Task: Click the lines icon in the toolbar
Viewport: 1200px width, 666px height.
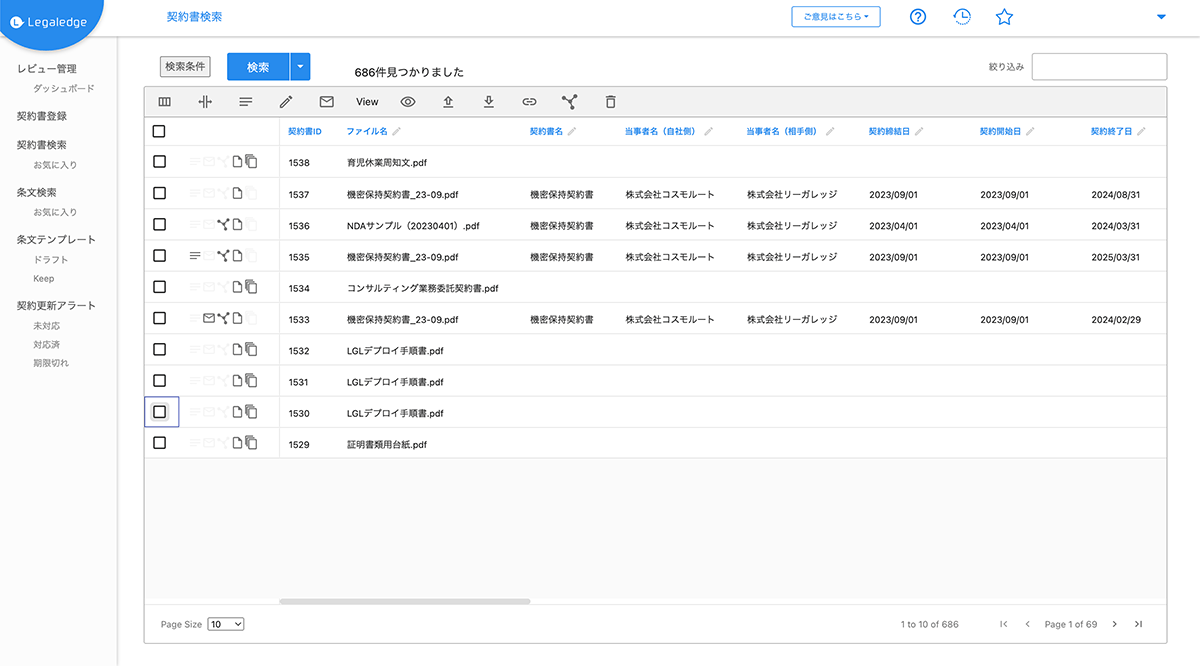Action: (245, 102)
